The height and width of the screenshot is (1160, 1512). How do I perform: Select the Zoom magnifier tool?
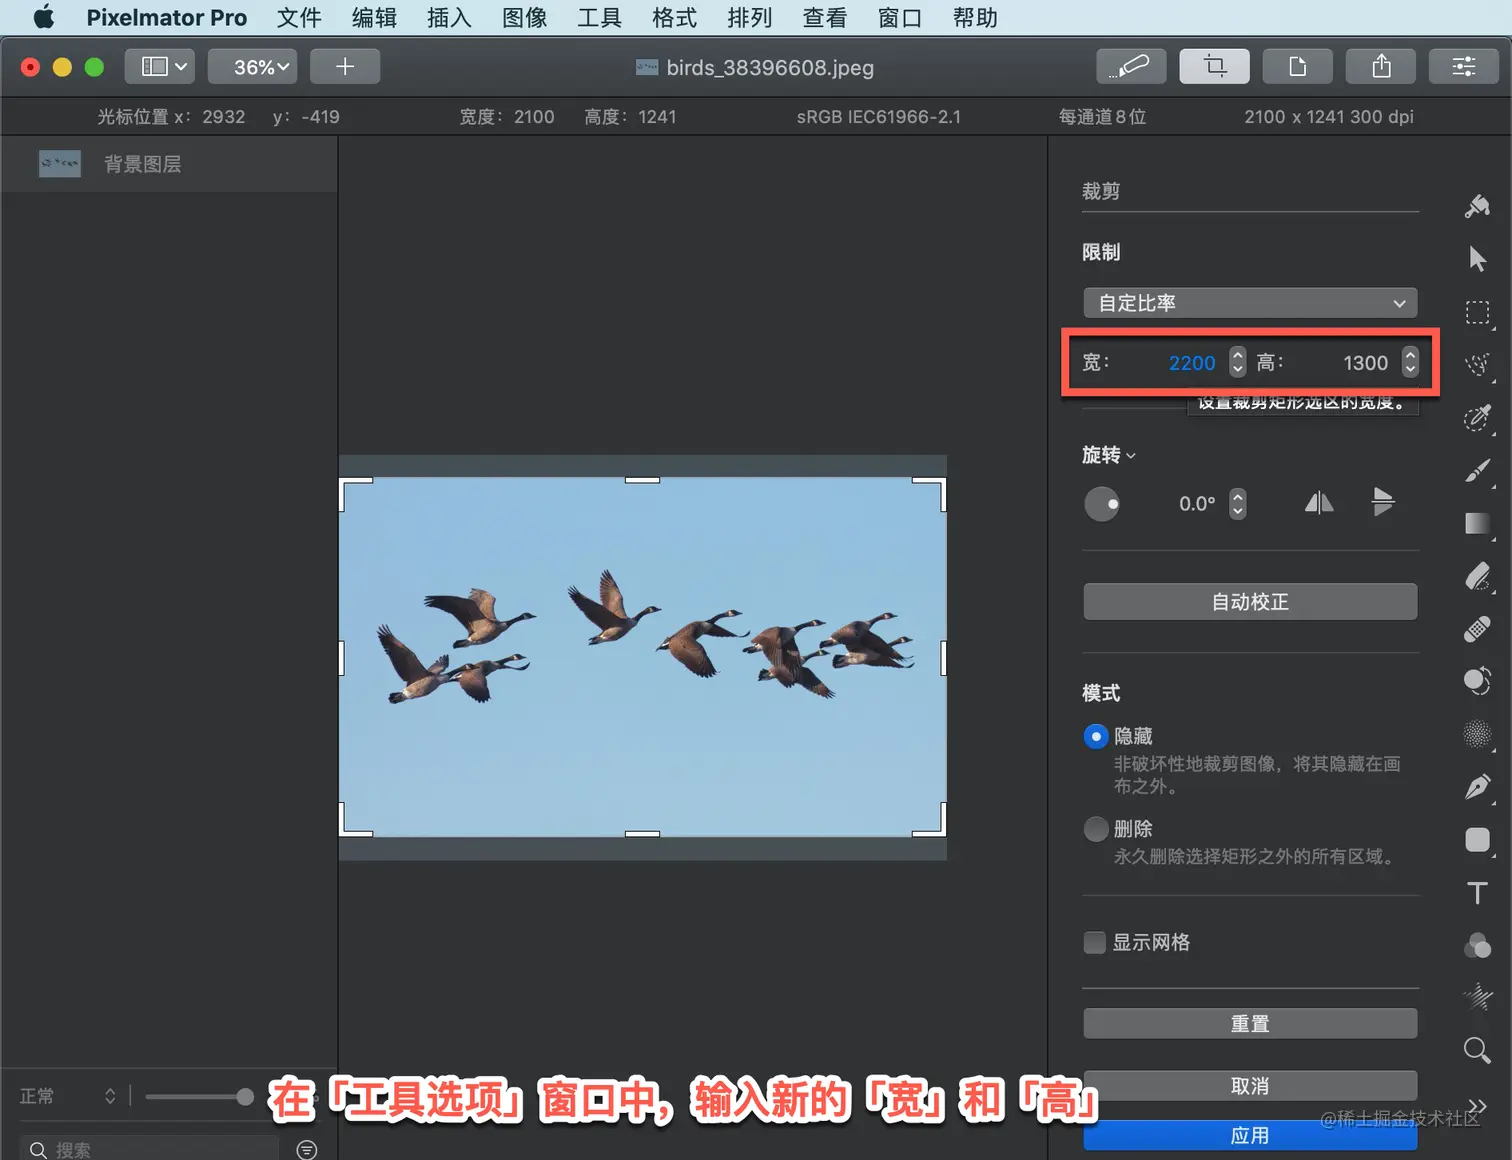[1477, 1050]
